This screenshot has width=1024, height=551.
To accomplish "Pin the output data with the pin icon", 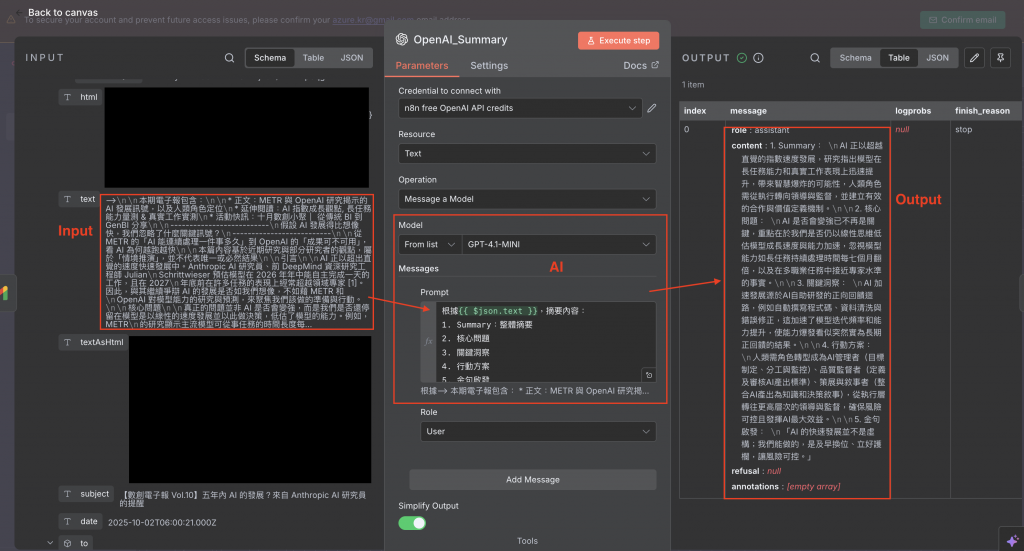I will coord(1000,58).
